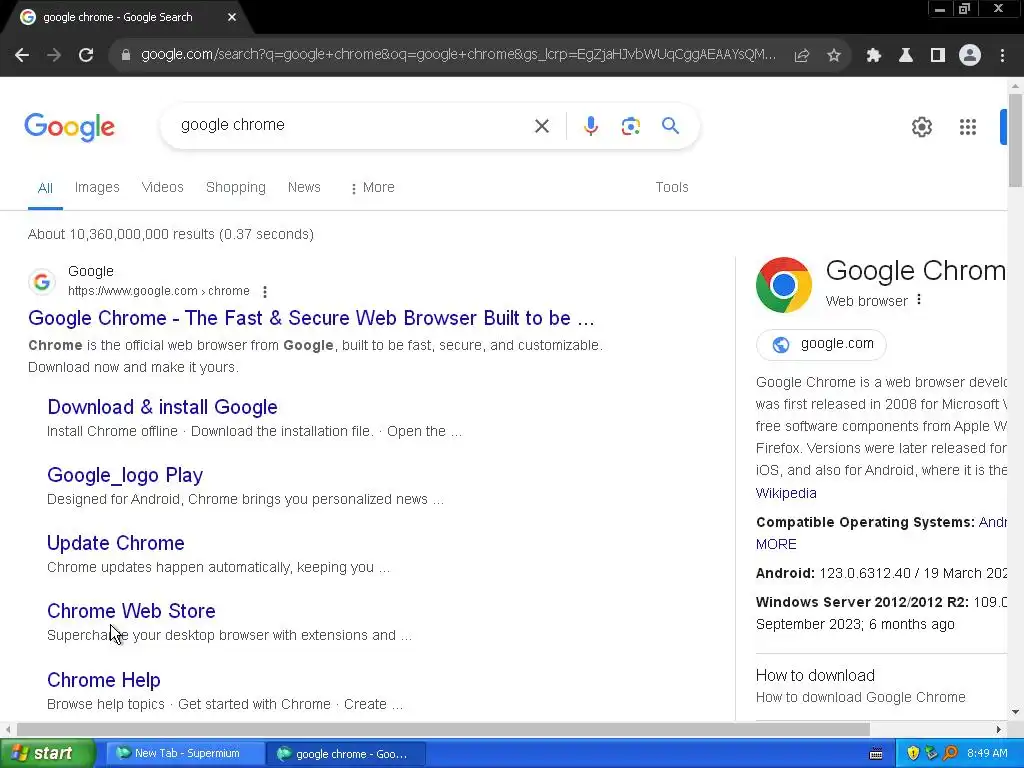Open the Chrome Help sitelink

[x=104, y=680]
